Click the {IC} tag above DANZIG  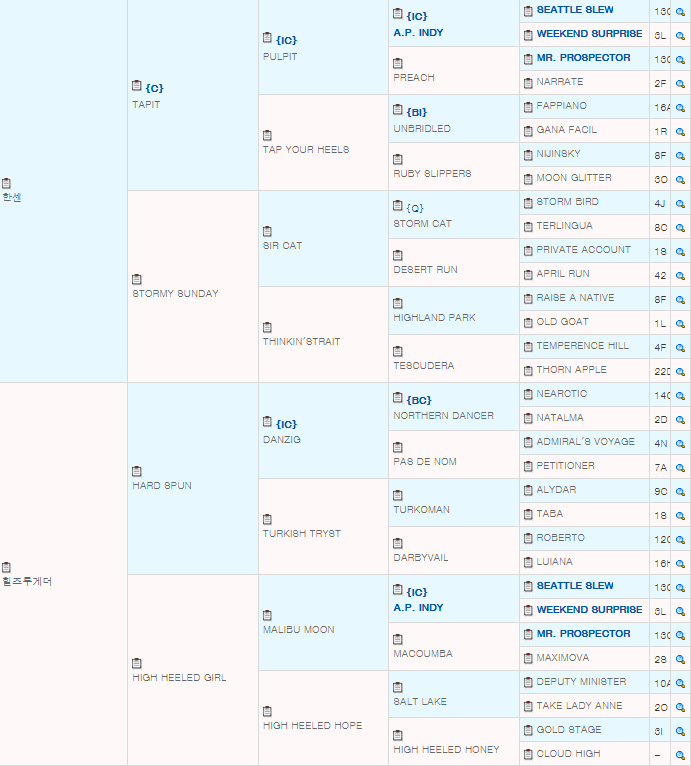click(286, 424)
